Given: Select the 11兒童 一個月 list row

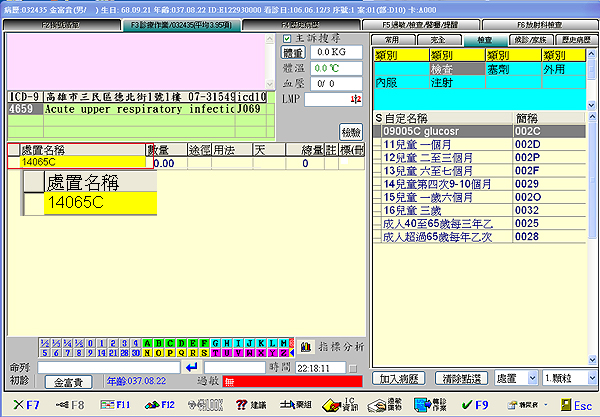Looking at the screenshot, I should coord(440,144).
